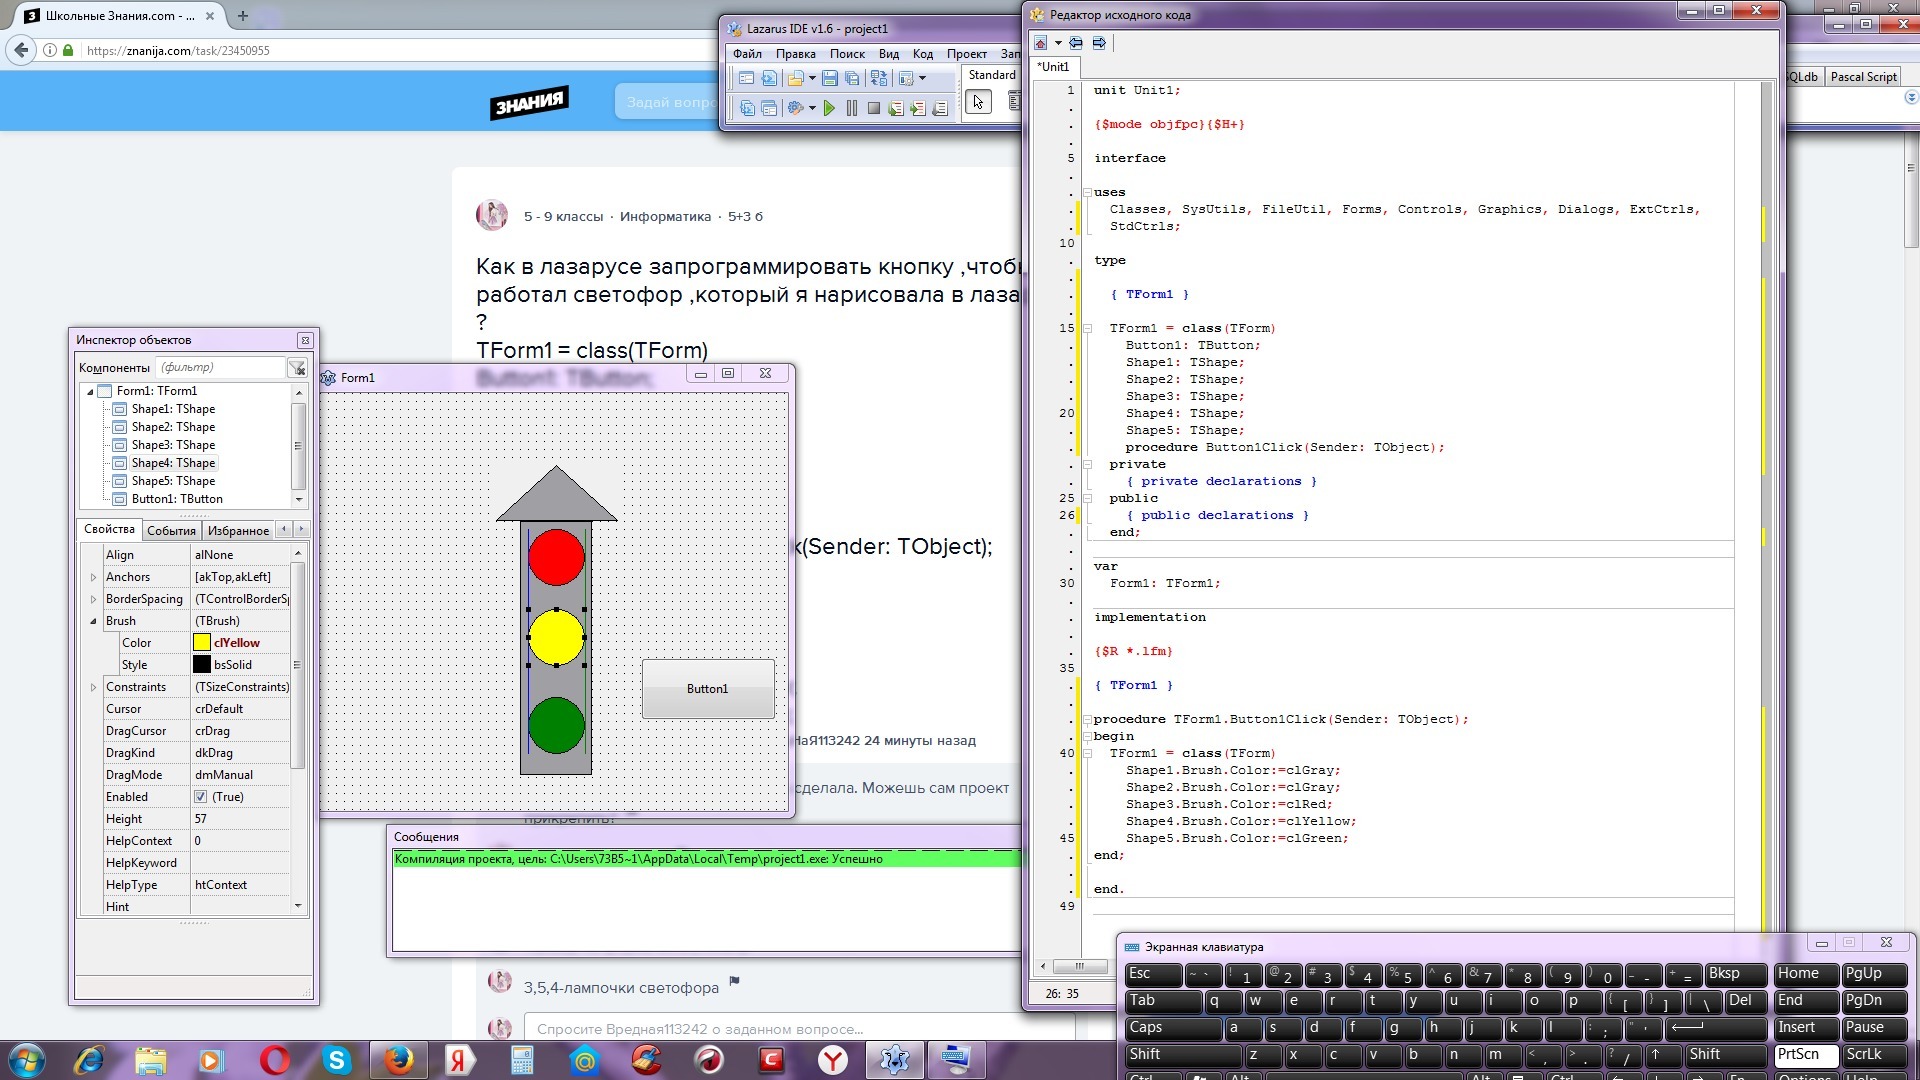Viewport: 1920px width, 1080px height.
Task: Click the Save floppy disk icon
Action: click(x=830, y=78)
